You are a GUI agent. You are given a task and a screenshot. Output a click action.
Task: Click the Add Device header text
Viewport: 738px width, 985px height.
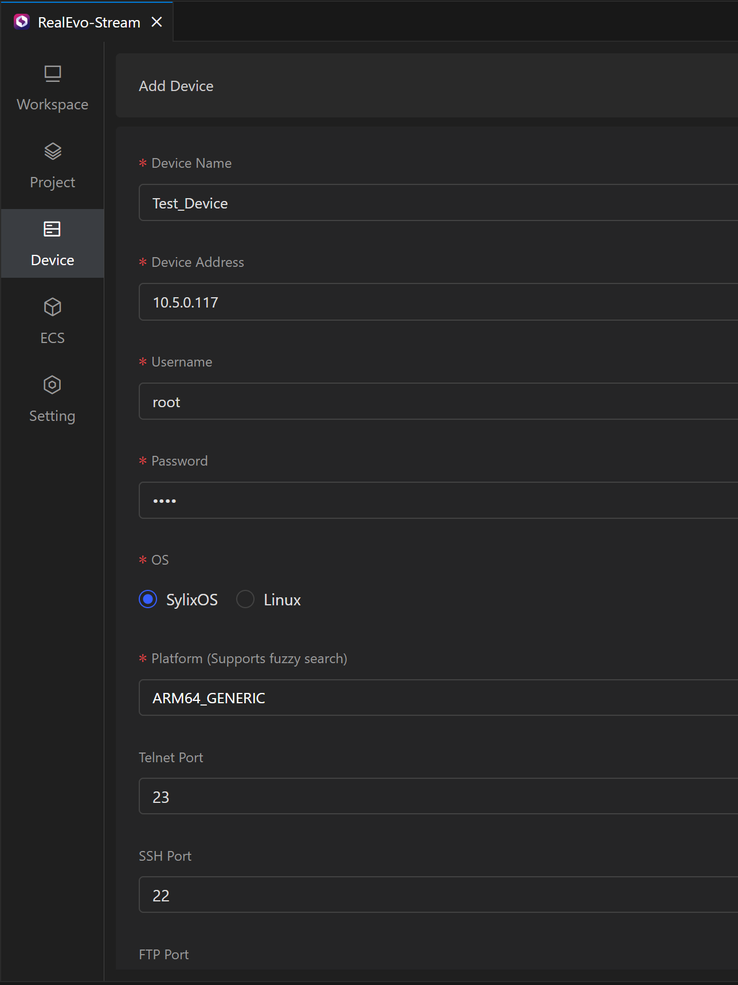[x=176, y=86]
